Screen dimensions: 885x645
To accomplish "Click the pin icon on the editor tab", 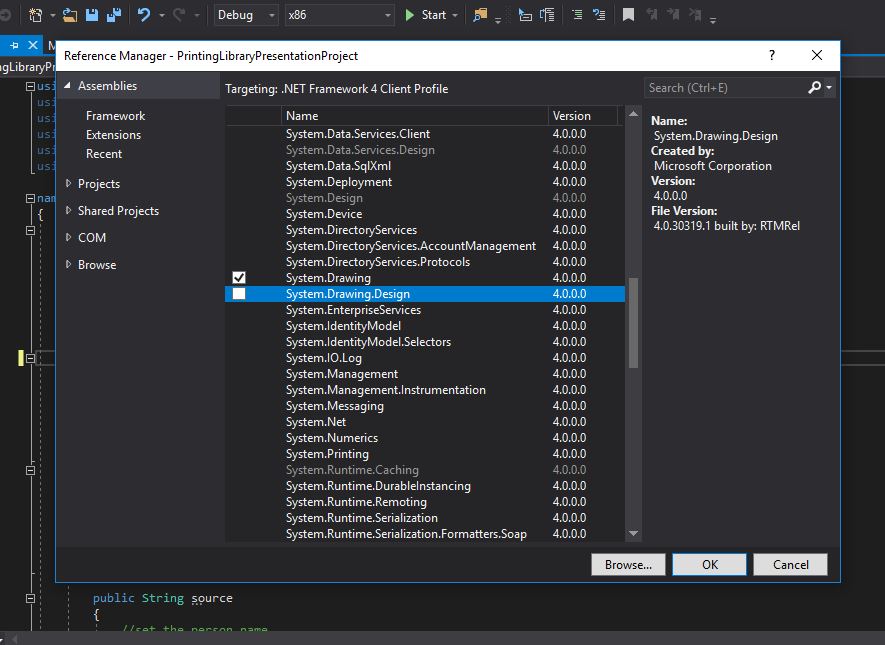I will pos(15,45).
